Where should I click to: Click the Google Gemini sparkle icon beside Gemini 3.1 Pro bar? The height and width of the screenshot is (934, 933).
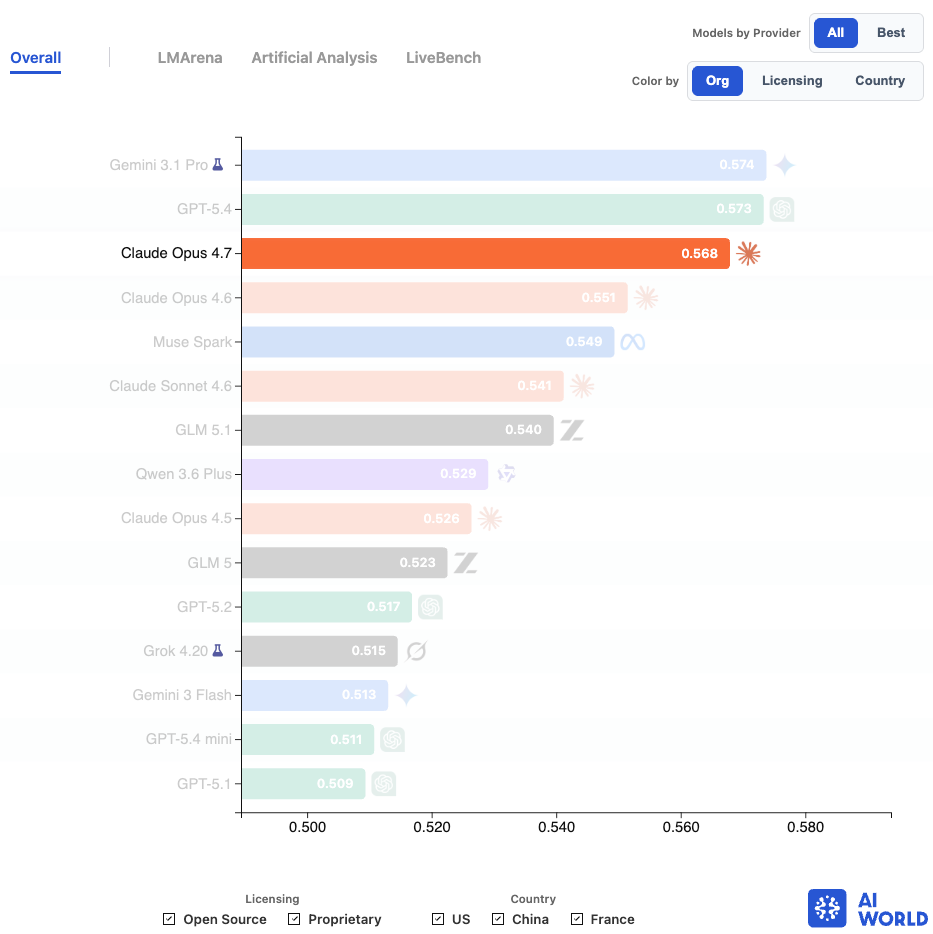tap(785, 165)
